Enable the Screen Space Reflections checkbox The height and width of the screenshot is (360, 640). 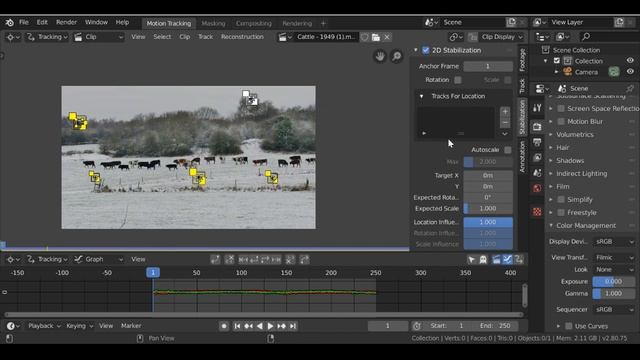tap(561, 109)
